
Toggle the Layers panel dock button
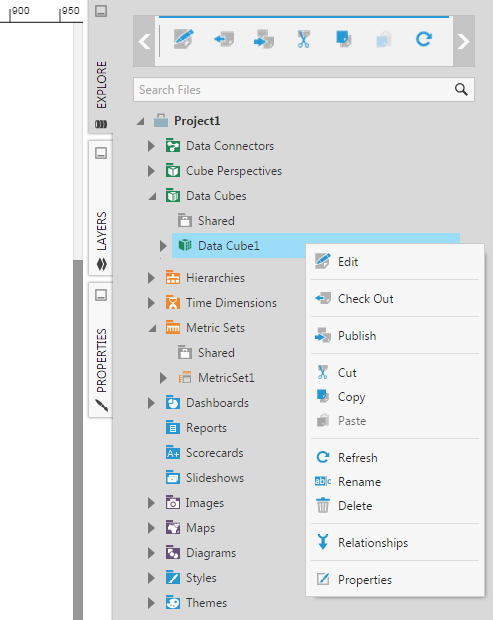coord(101,153)
